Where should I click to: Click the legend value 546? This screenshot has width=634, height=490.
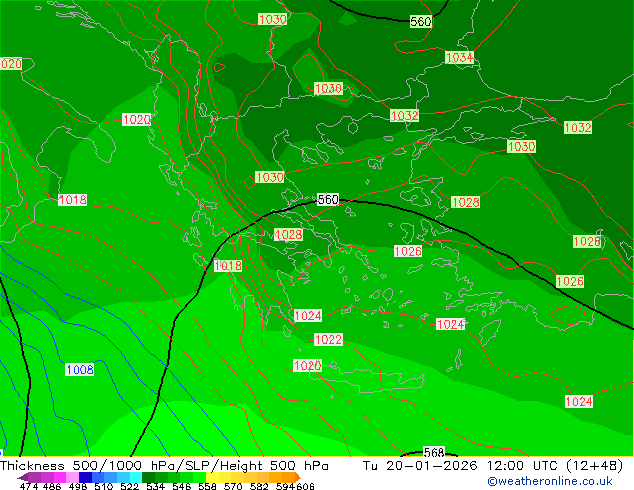click(182, 486)
